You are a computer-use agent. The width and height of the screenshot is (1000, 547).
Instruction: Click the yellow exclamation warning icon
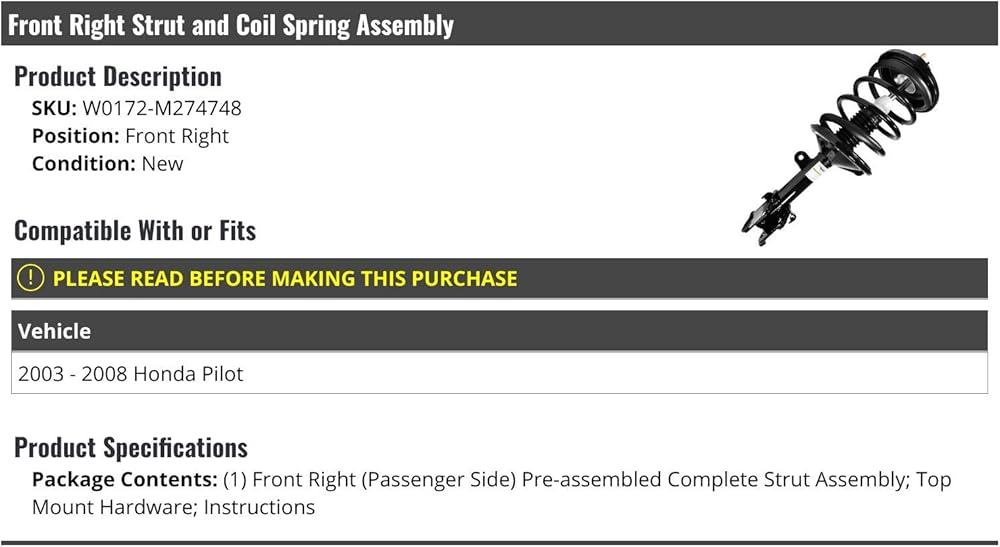[x=30, y=278]
